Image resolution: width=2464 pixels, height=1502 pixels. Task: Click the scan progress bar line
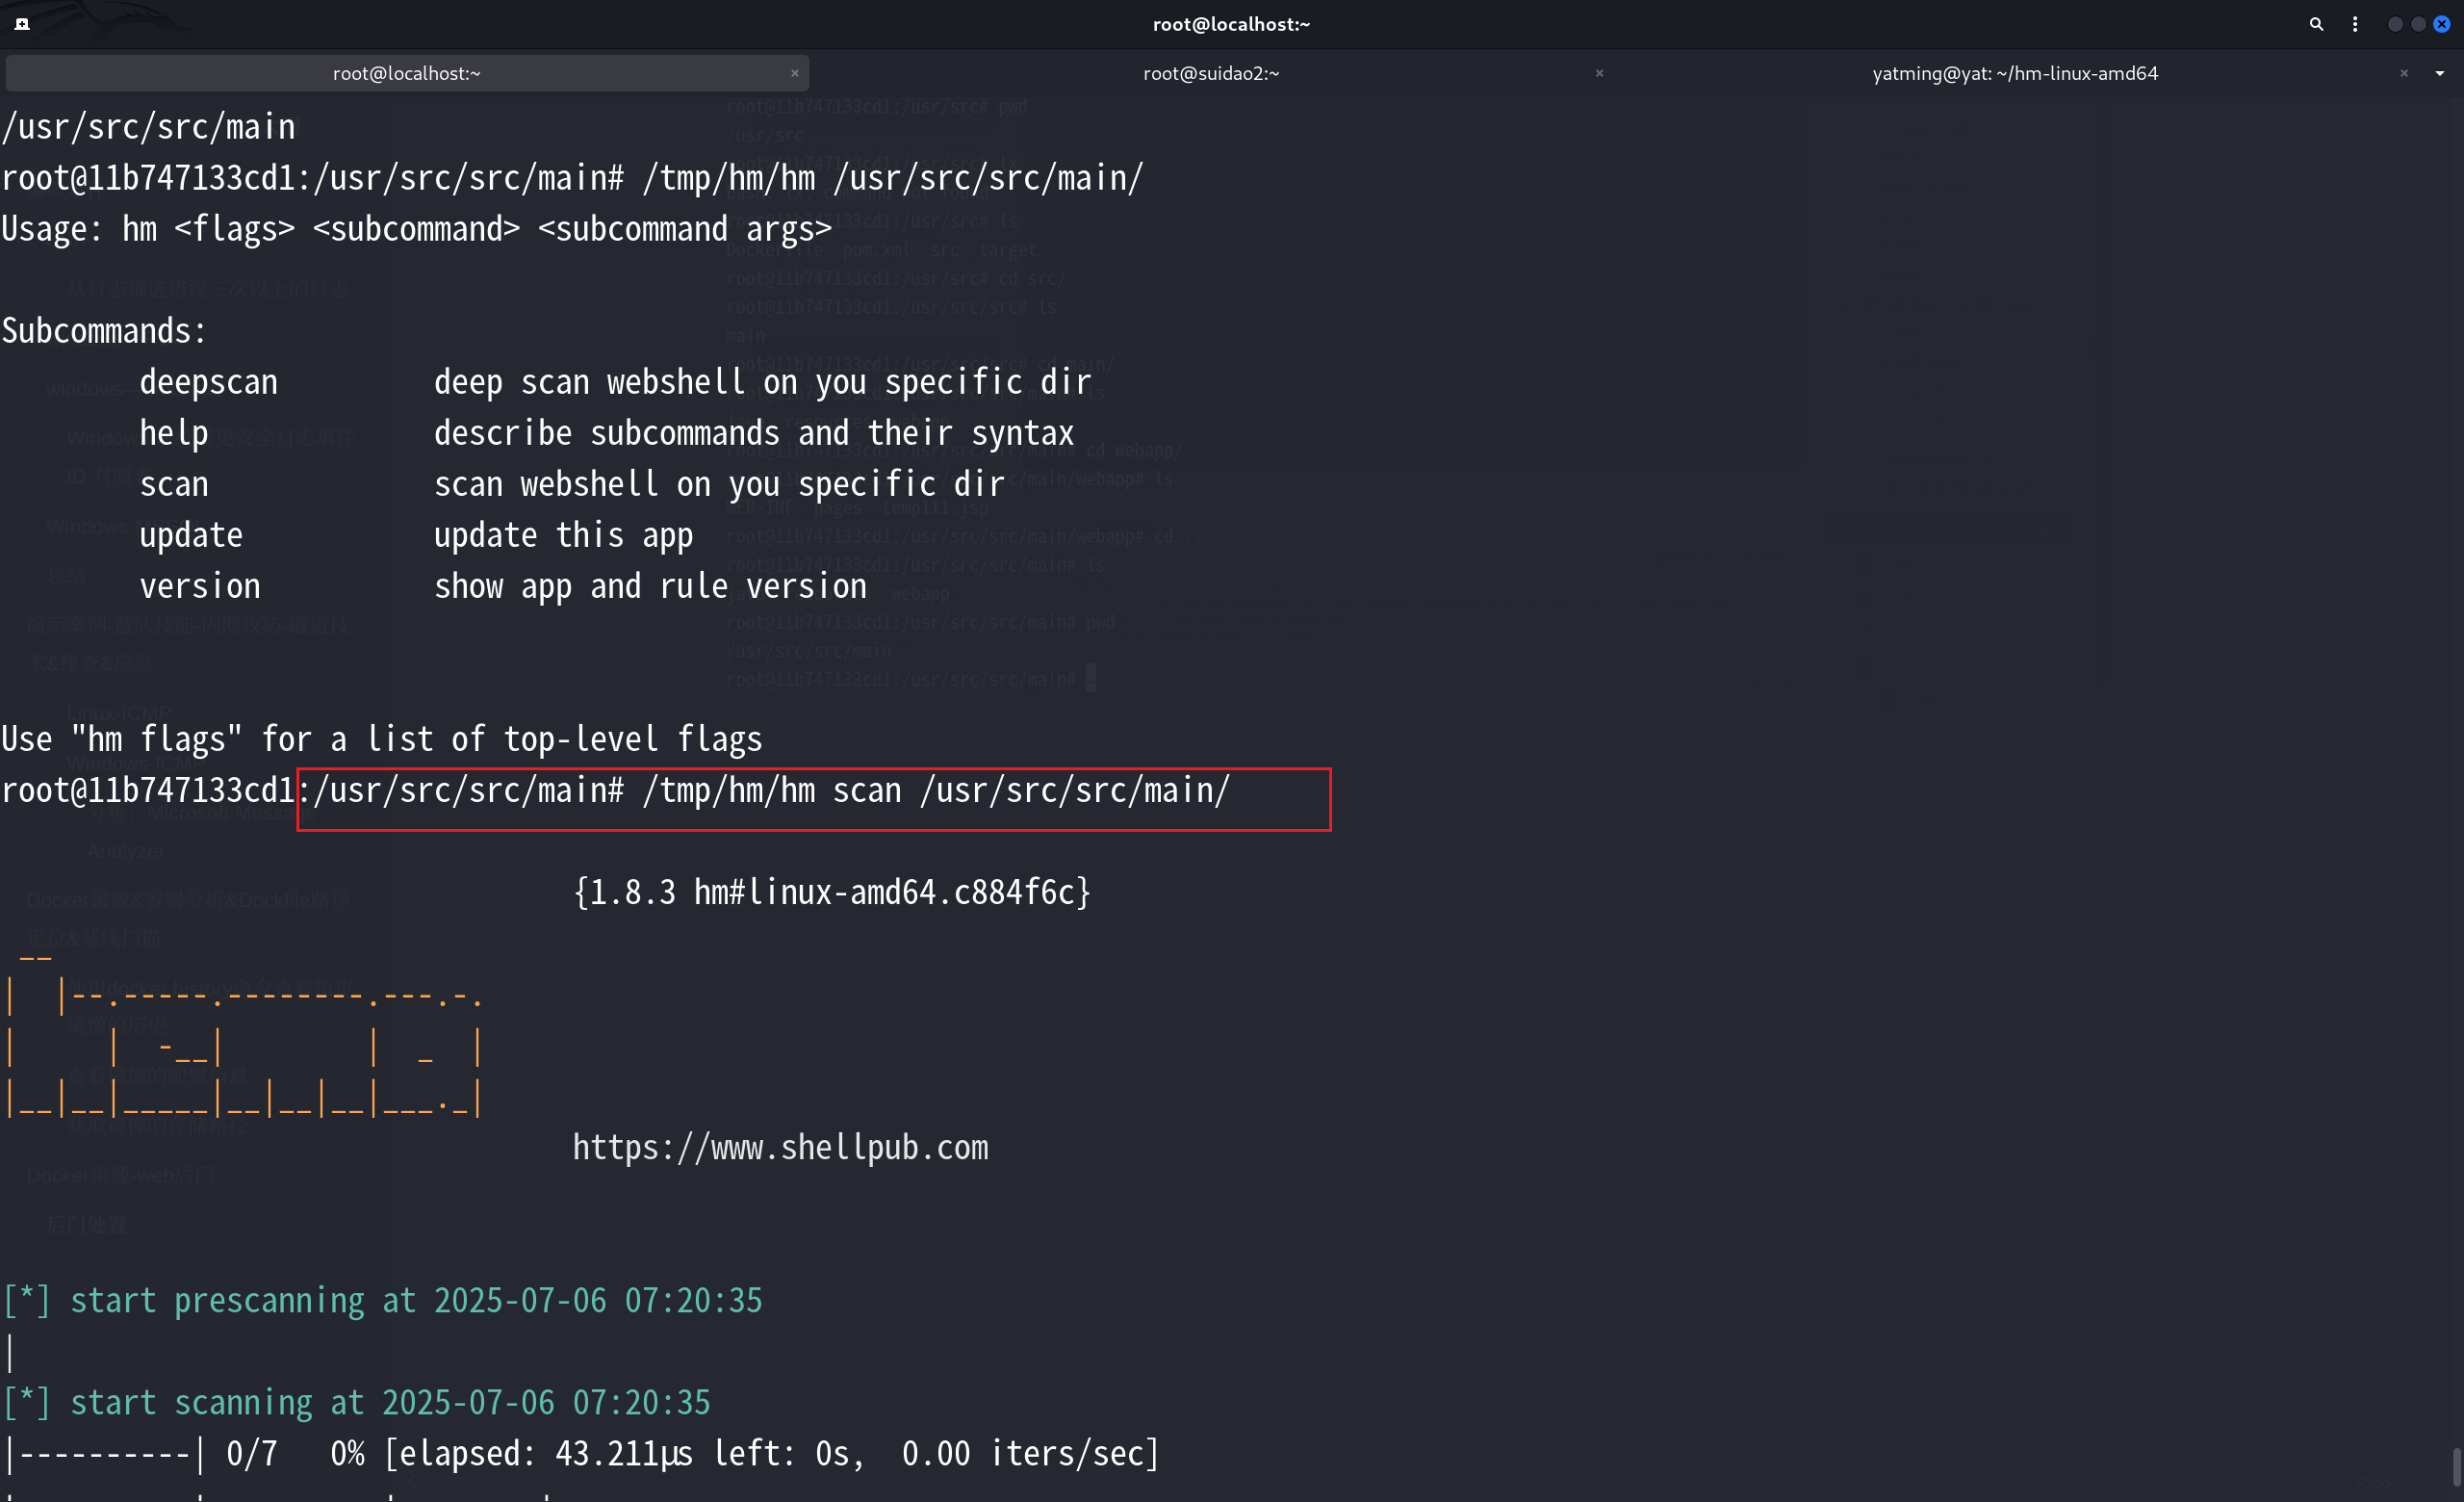coord(580,1453)
